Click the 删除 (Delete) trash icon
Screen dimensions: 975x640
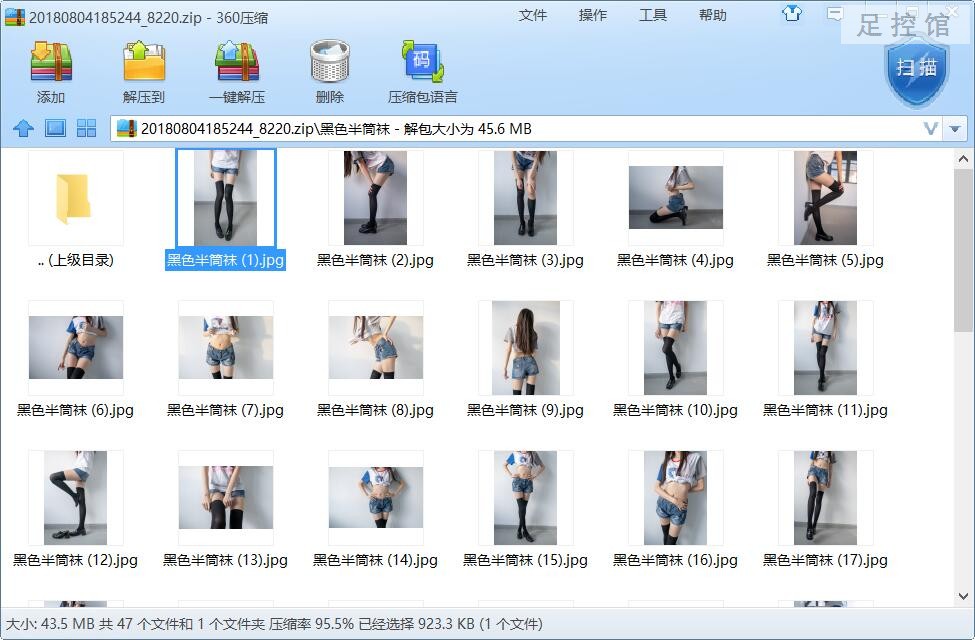pos(330,62)
